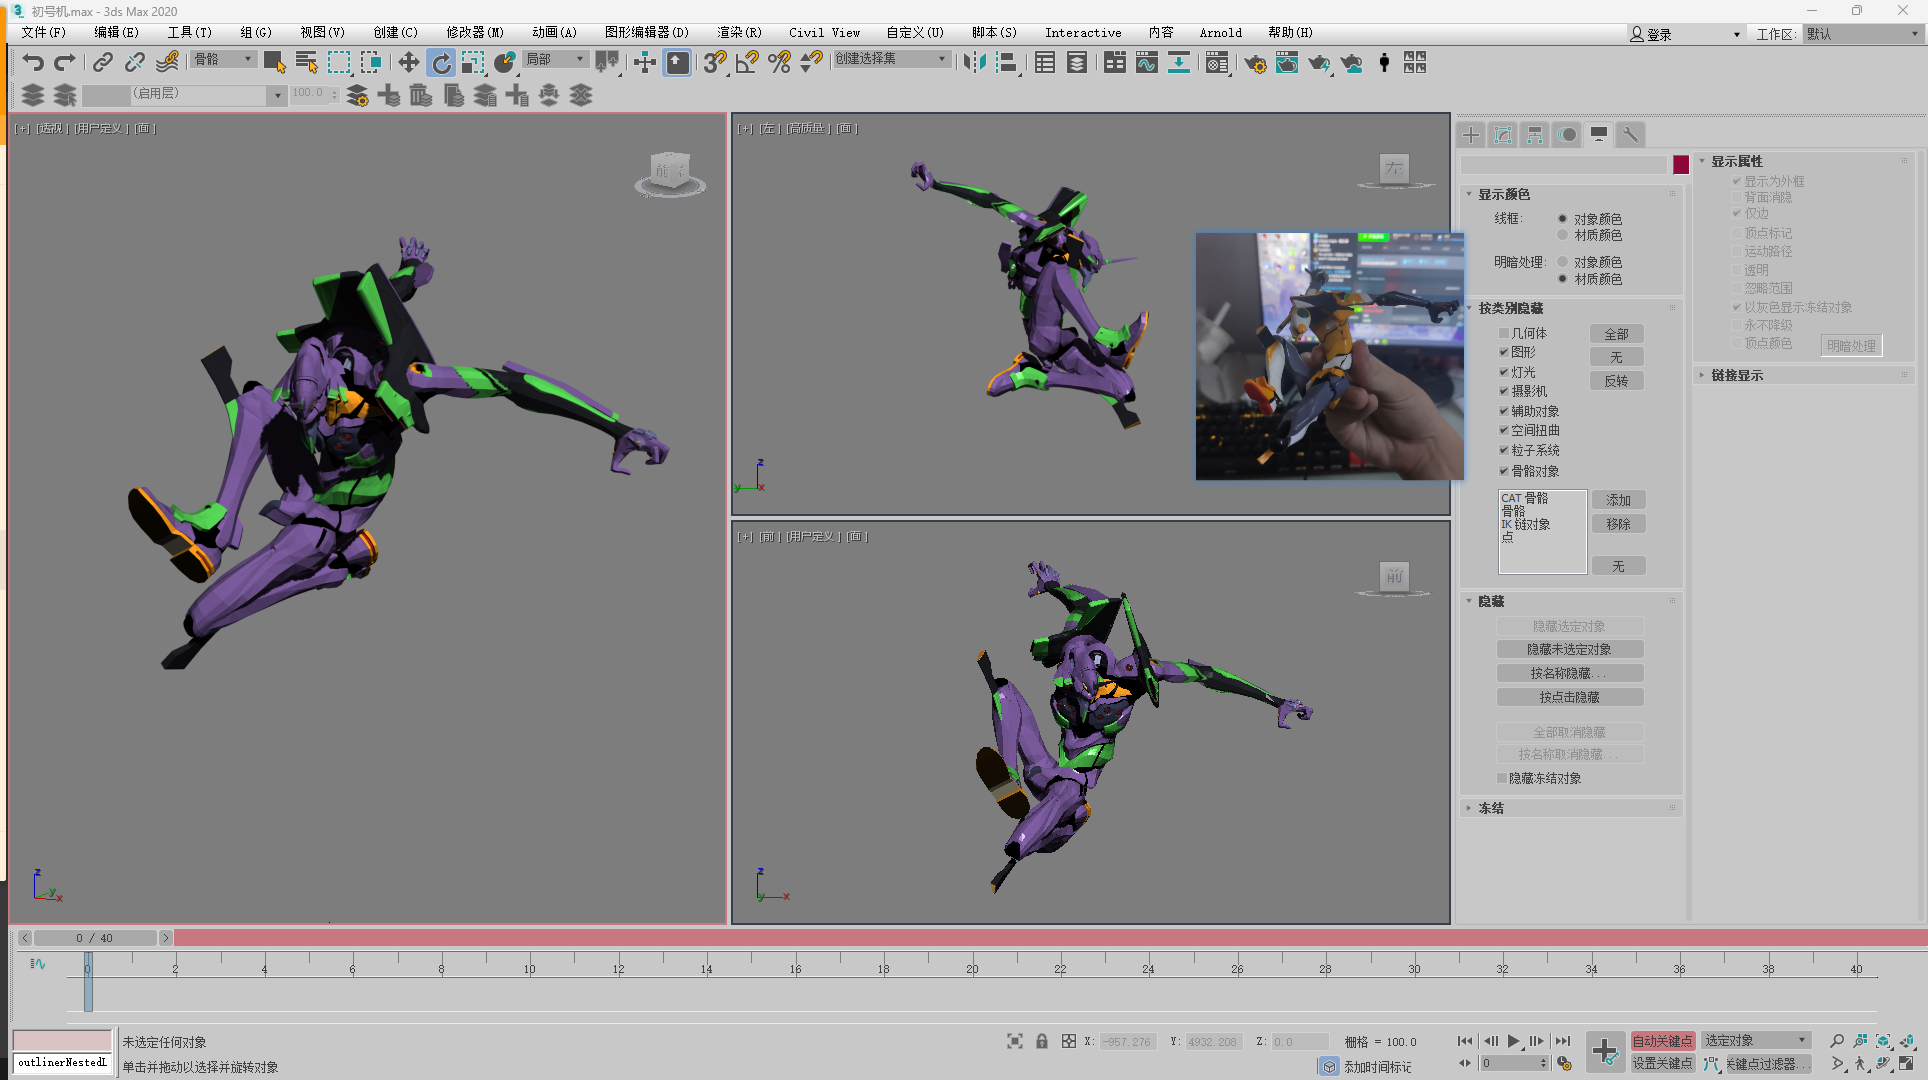This screenshot has height=1080, width=1928.
Task: Click Play Animation button
Action: coord(1514,1041)
